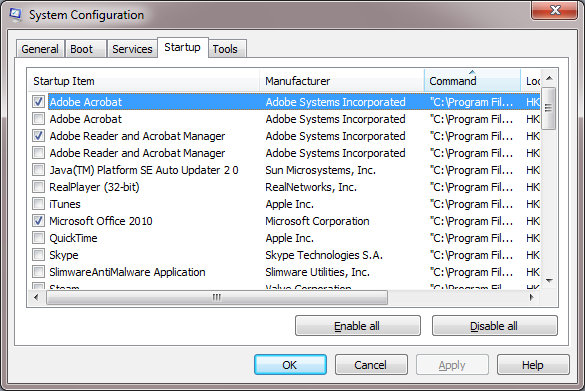Select the 'Skype' item name
The height and width of the screenshot is (391, 585).
pyautogui.click(x=64, y=255)
